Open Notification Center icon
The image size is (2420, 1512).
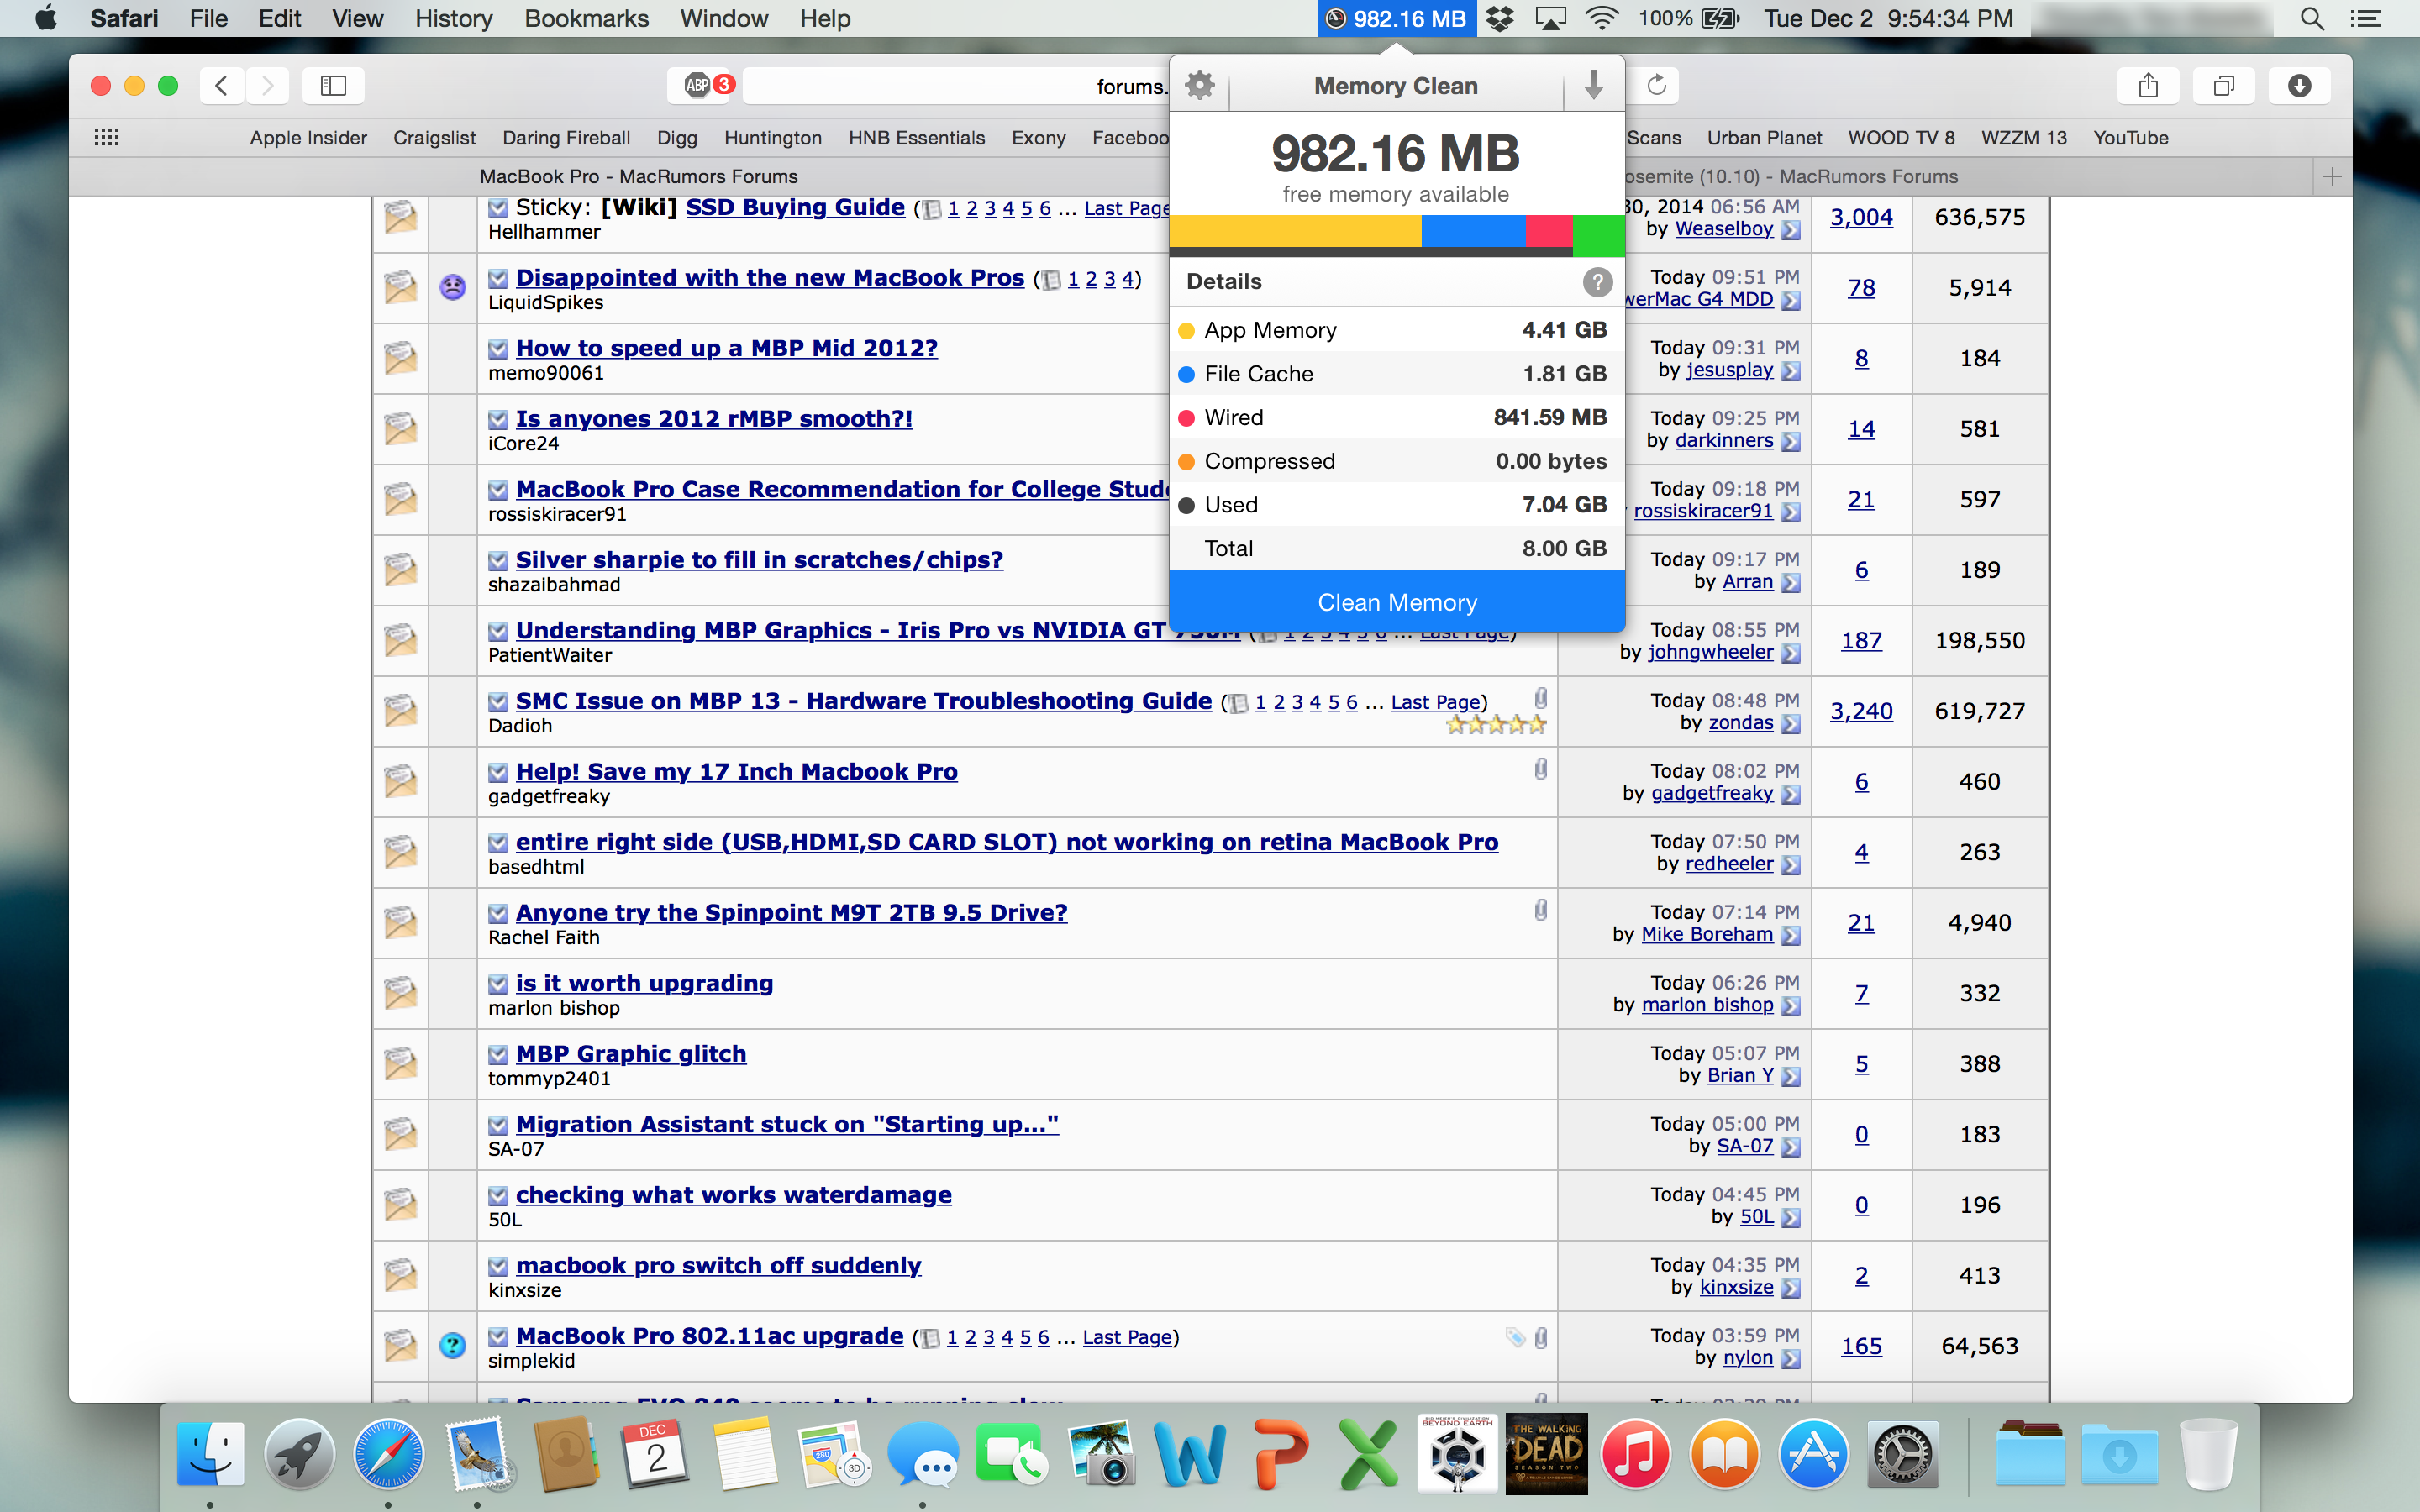2365,18
